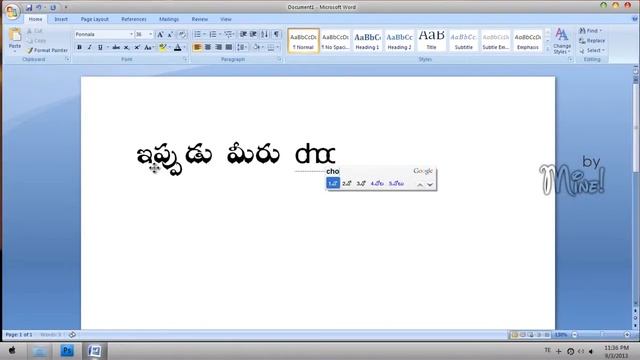Click the font color icon
The width and height of the screenshot is (640, 360).
178,47
